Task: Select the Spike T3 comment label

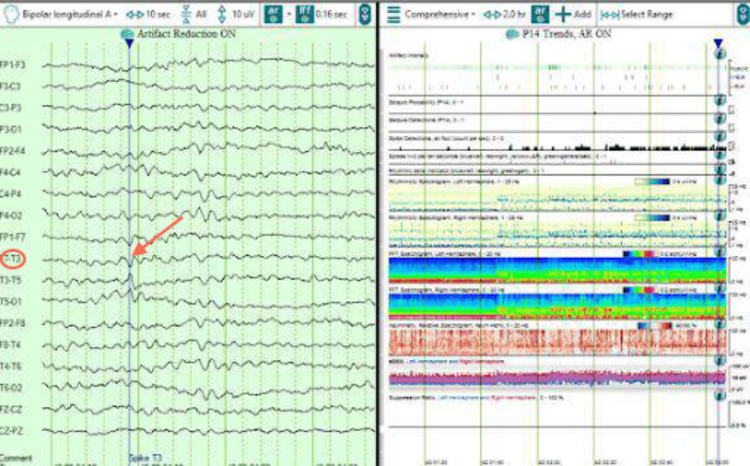Action: (145, 458)
